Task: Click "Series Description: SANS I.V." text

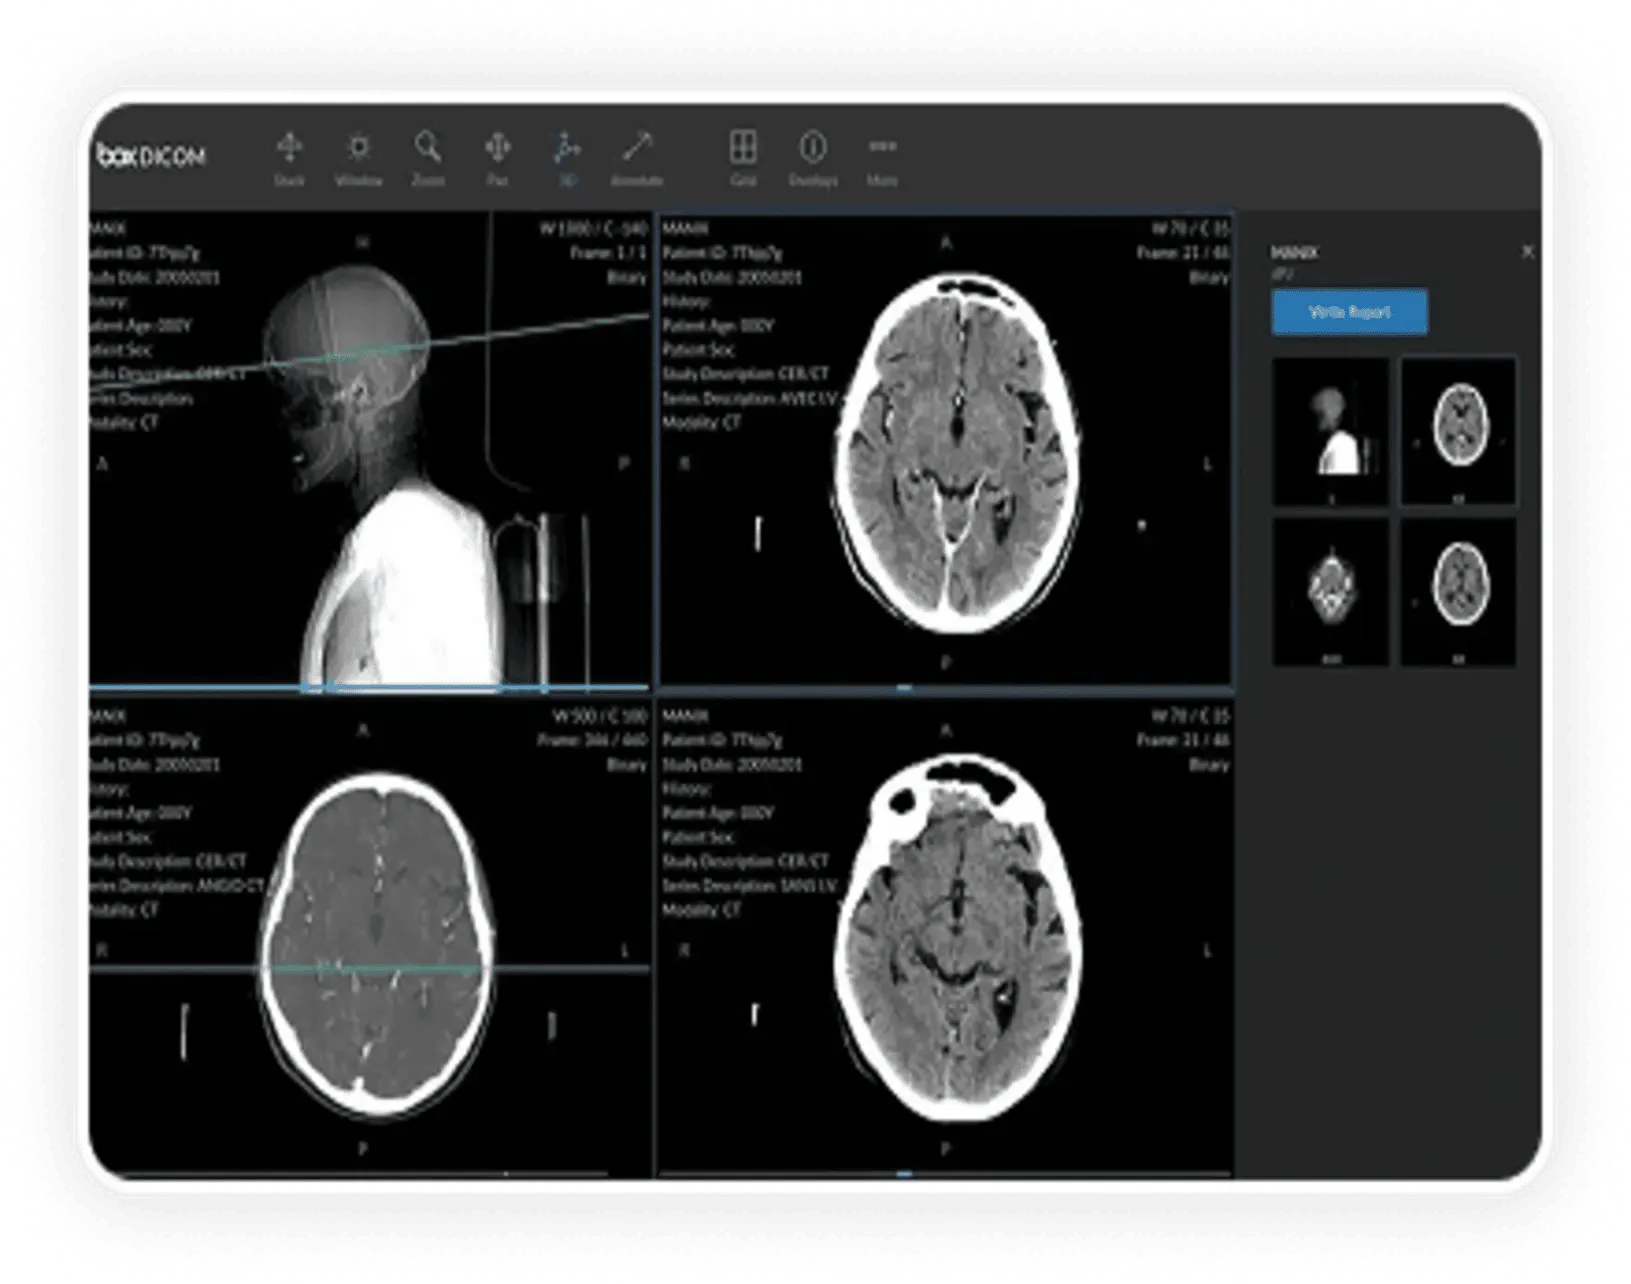Action: pos(749,886)
